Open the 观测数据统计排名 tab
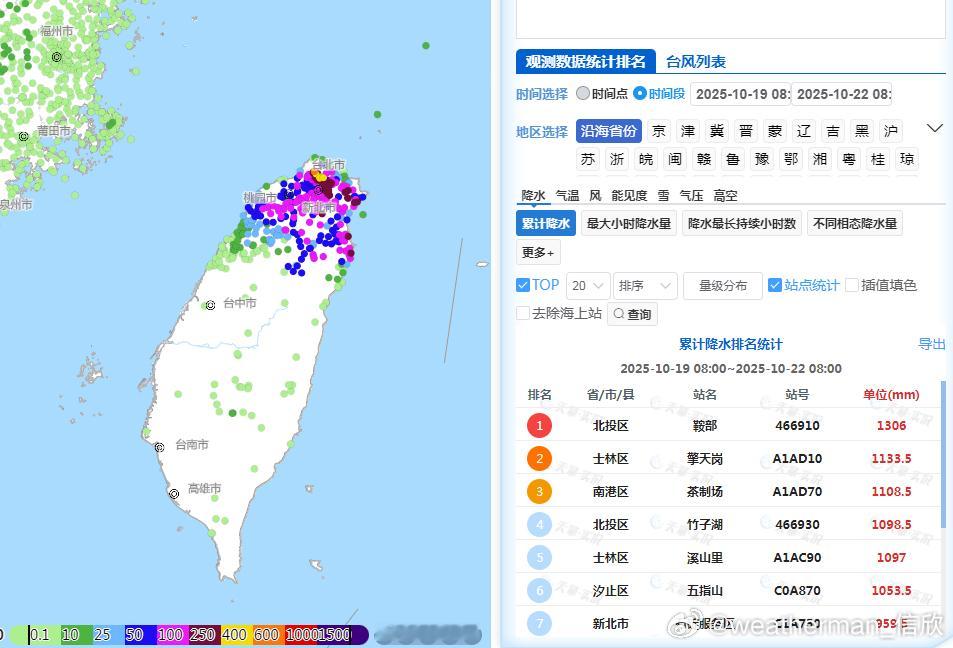 pos(585,61)
